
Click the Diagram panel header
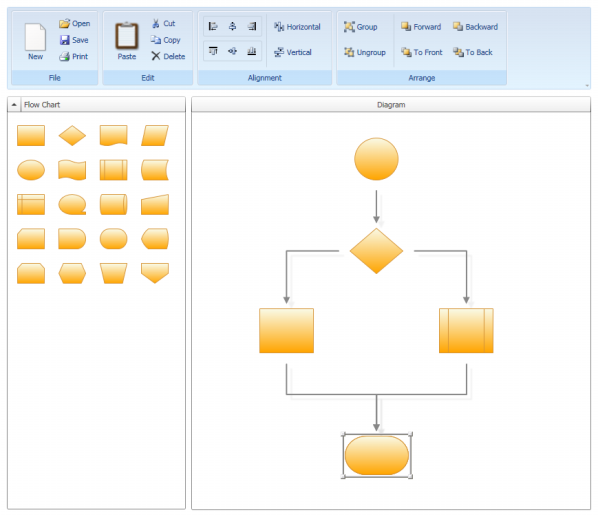click(x=391, y=104)
